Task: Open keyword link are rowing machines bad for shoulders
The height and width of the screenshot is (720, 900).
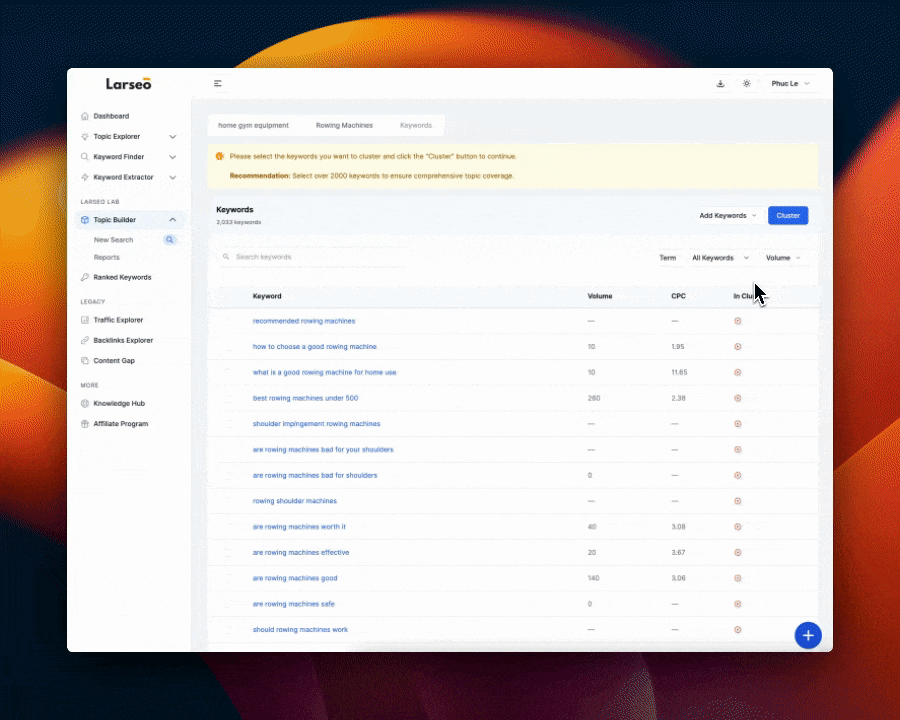Action: (315, 475)
